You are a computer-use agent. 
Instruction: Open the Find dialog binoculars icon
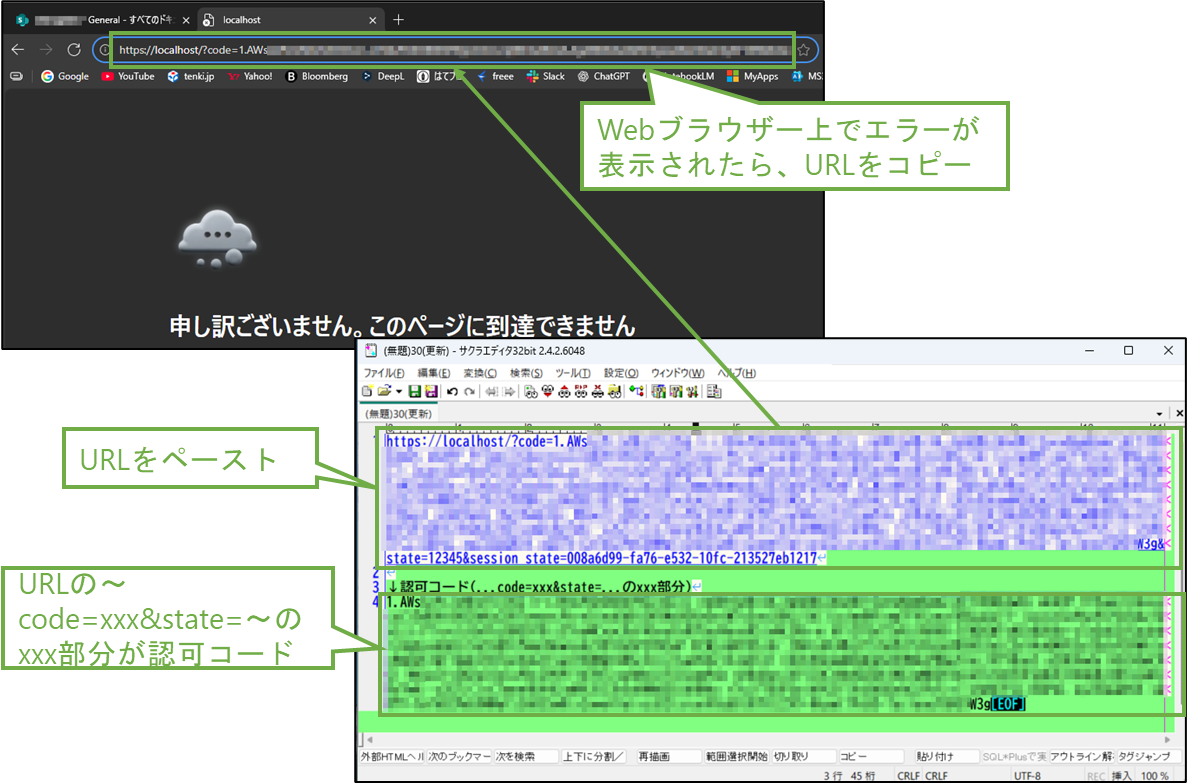pos(531,392)
